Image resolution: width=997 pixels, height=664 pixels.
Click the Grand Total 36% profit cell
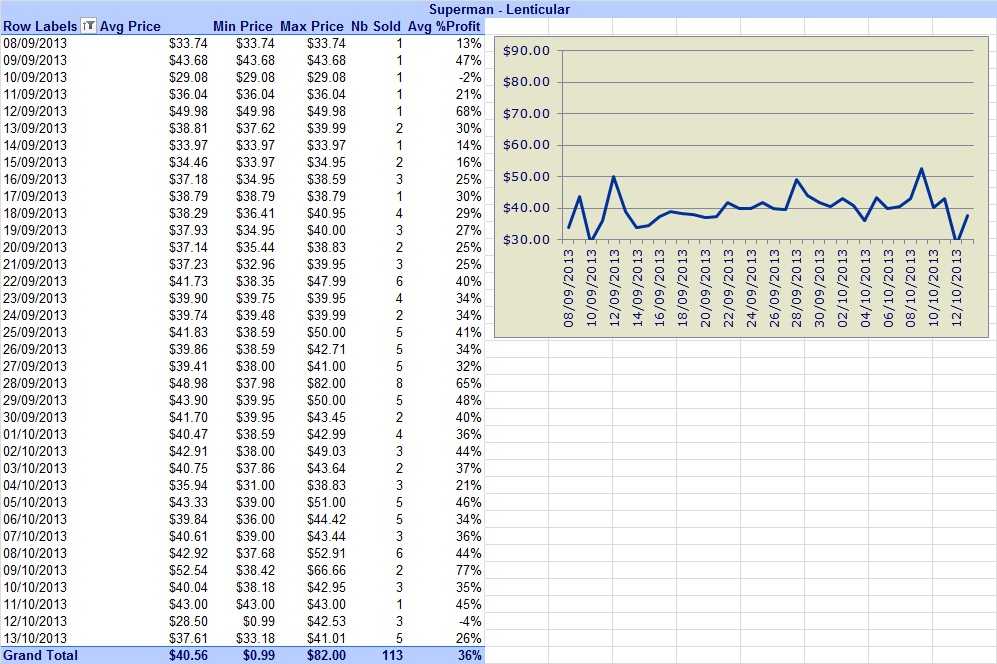[x=469, y=655]
